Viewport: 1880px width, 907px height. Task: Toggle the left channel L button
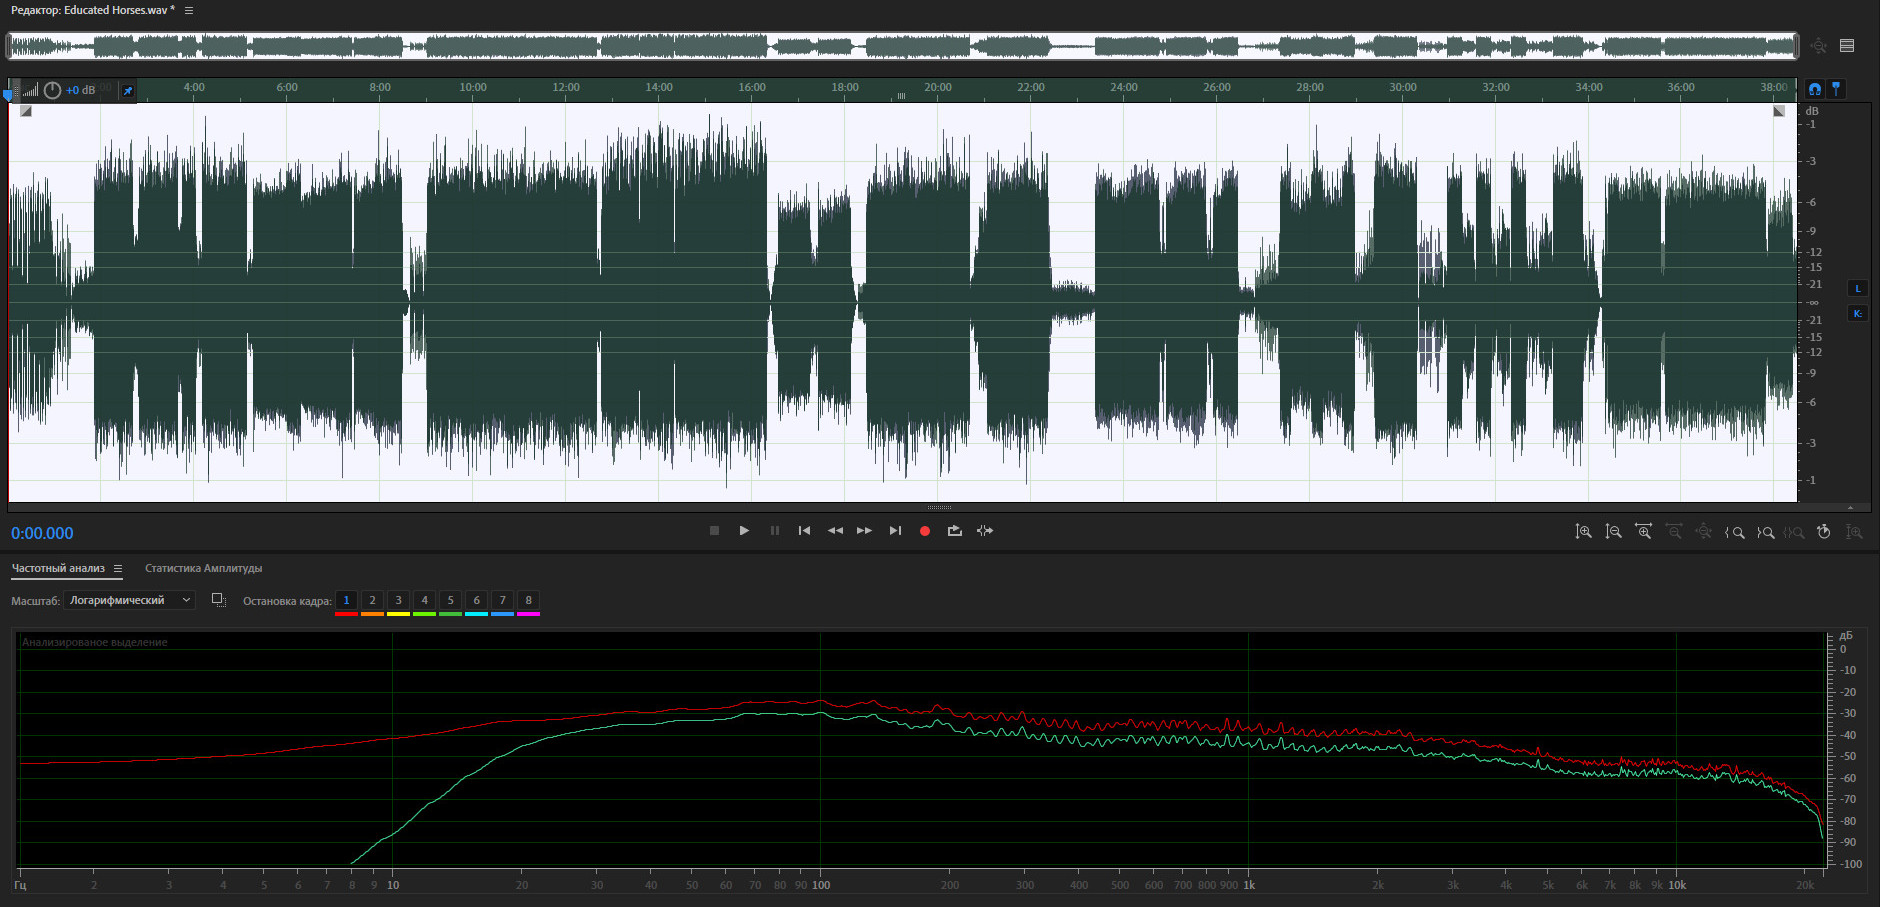coord(1858,288)
